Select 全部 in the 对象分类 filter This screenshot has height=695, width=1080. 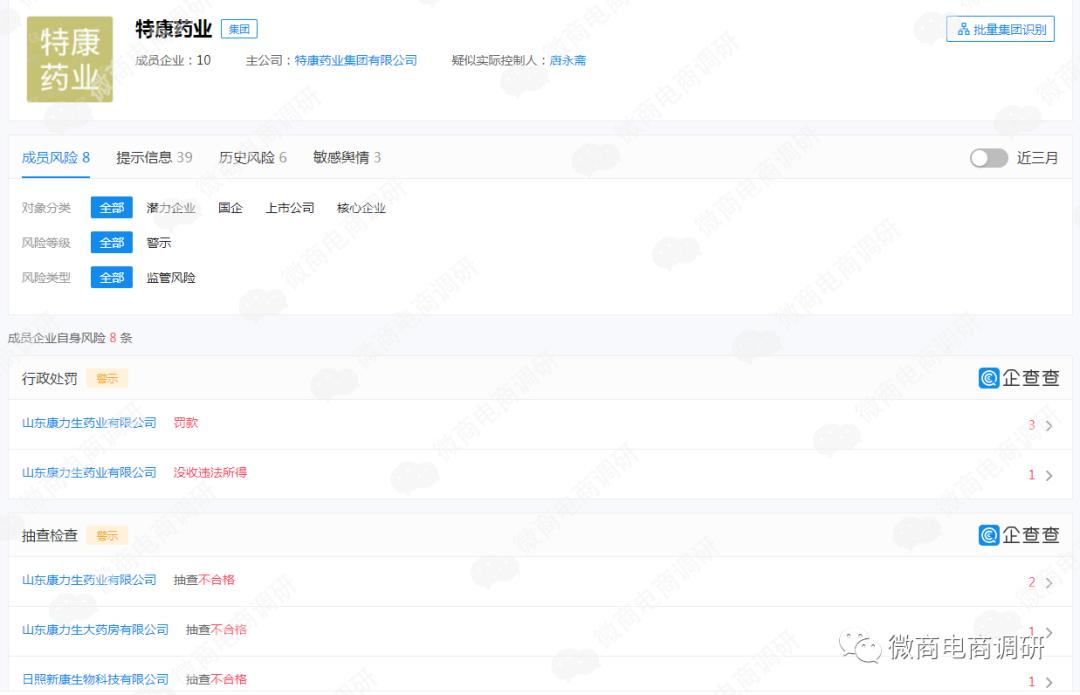click(x=112, y=207)
